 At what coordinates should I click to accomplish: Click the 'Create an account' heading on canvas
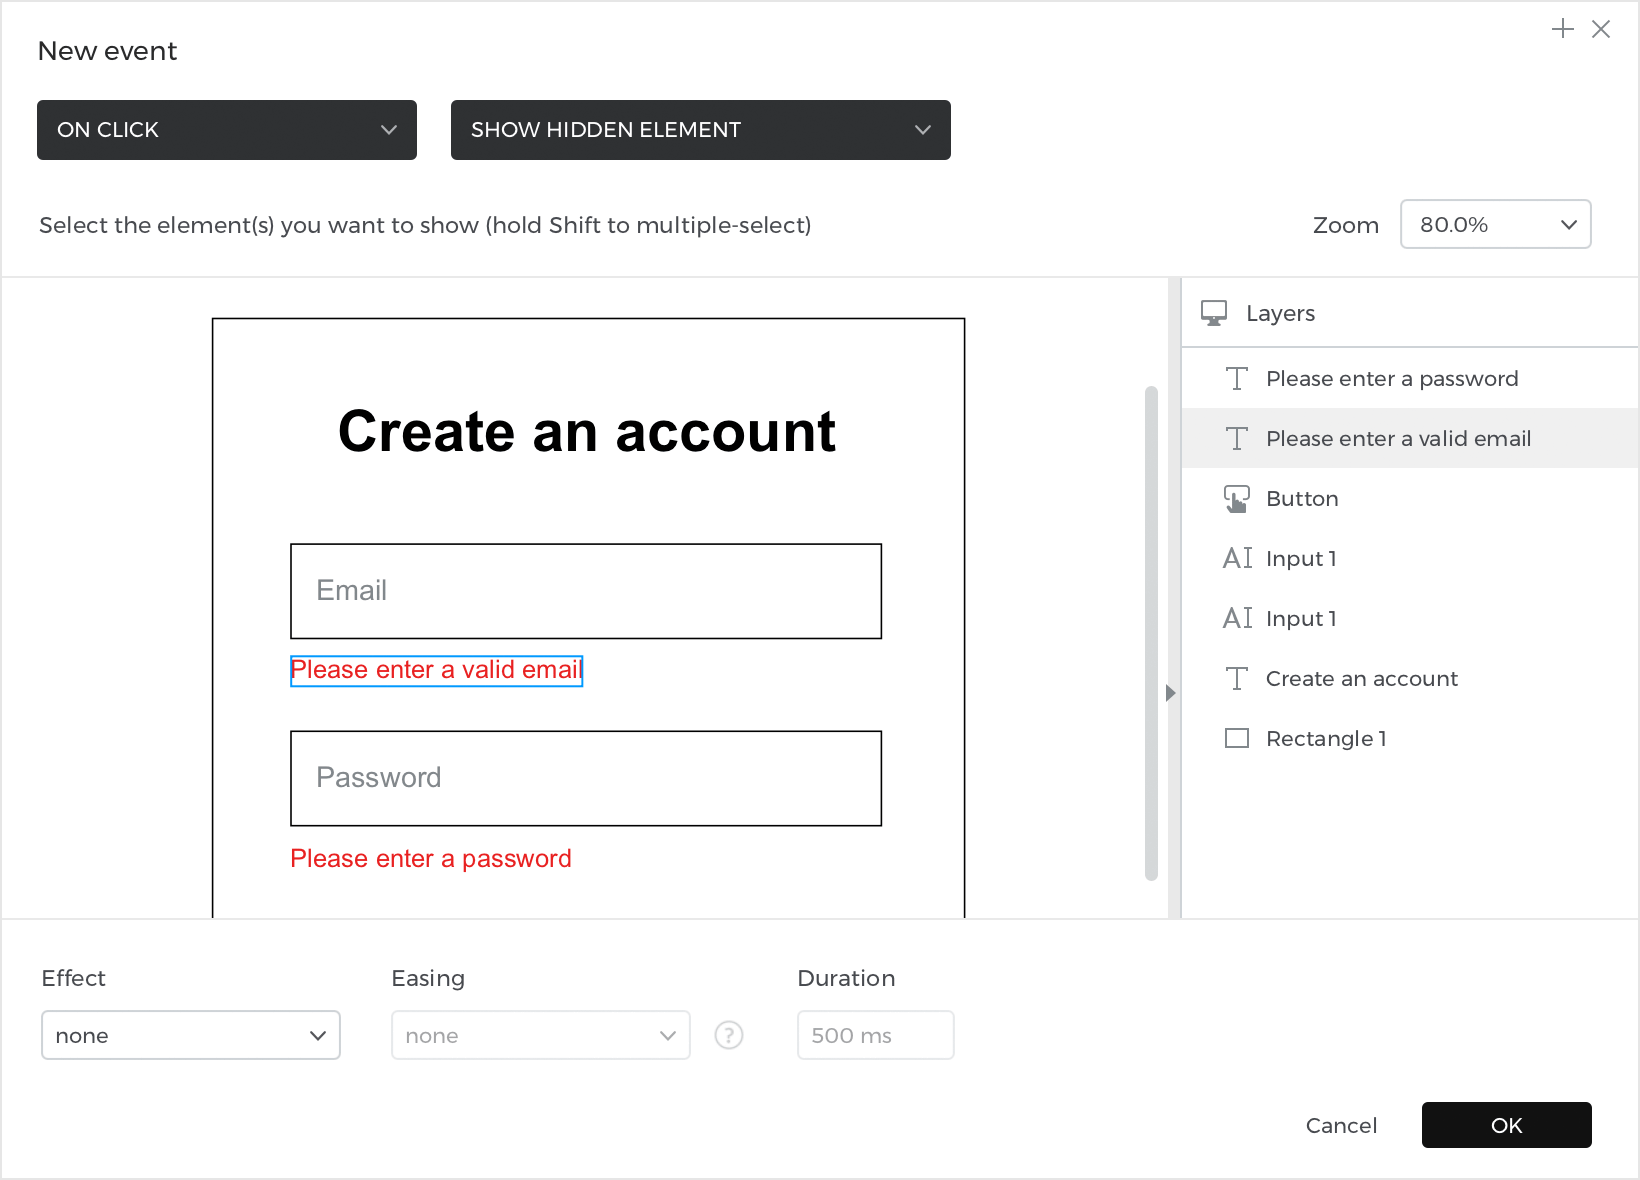pos(587,432)
